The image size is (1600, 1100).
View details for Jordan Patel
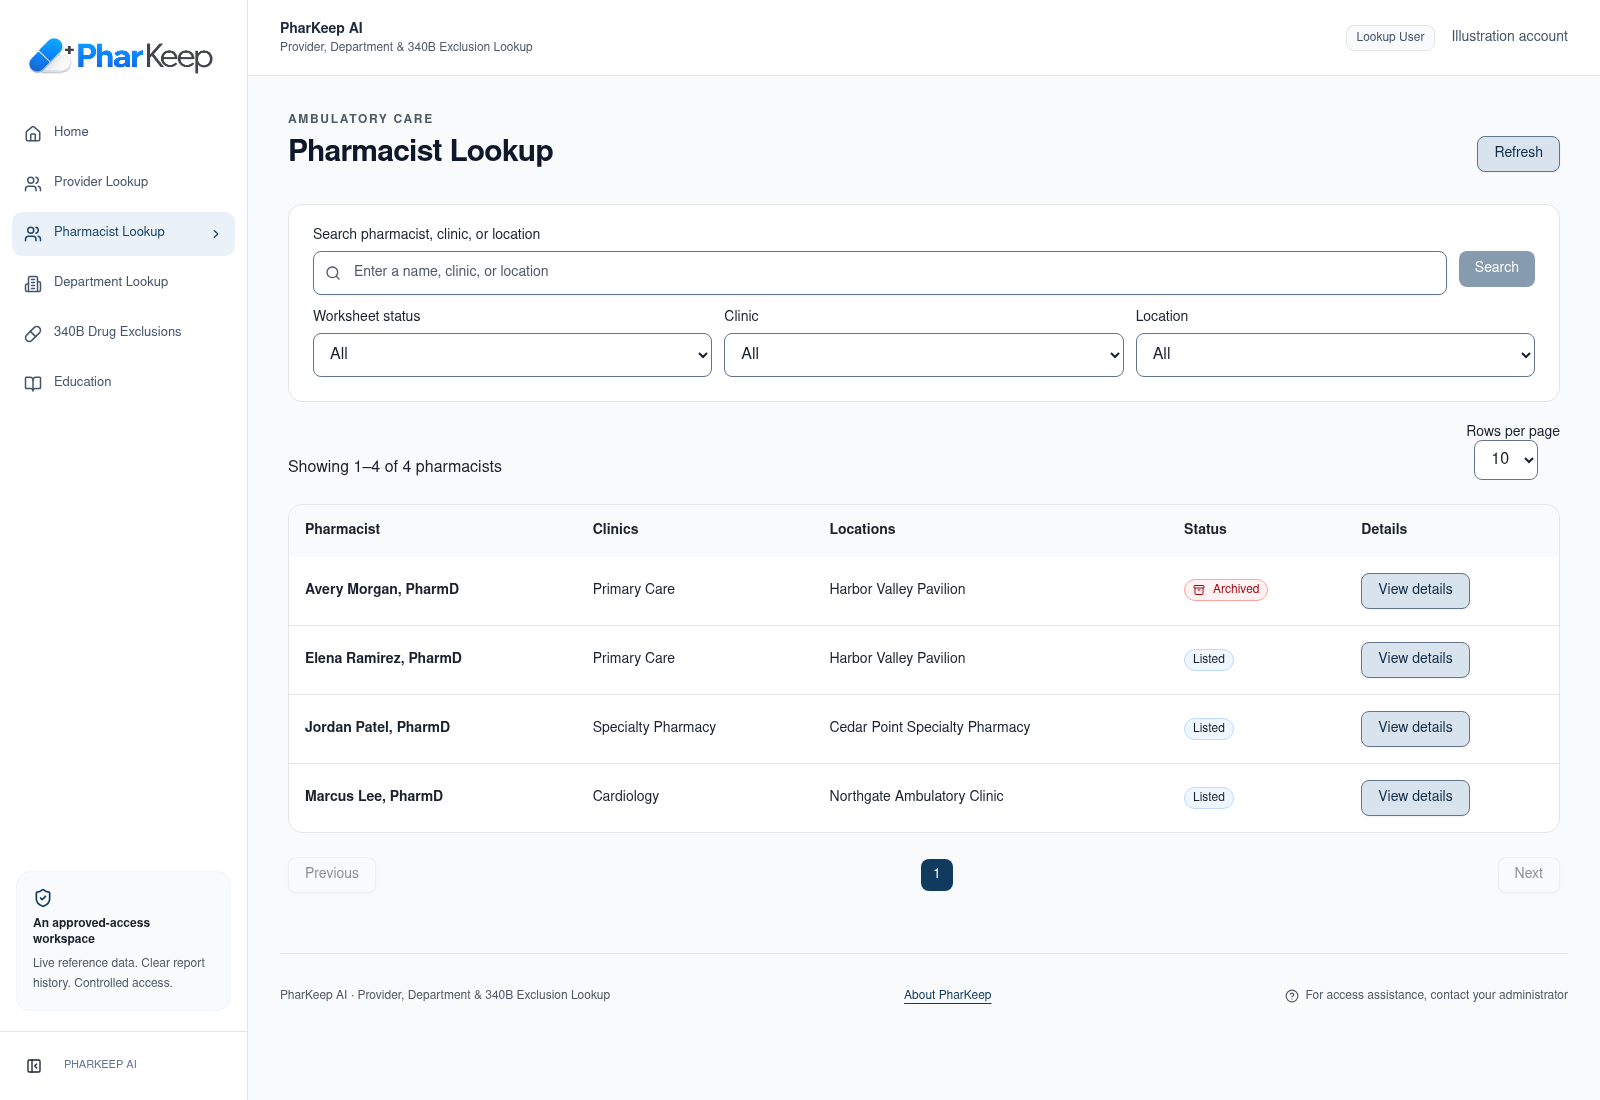tap(1415, 729)
